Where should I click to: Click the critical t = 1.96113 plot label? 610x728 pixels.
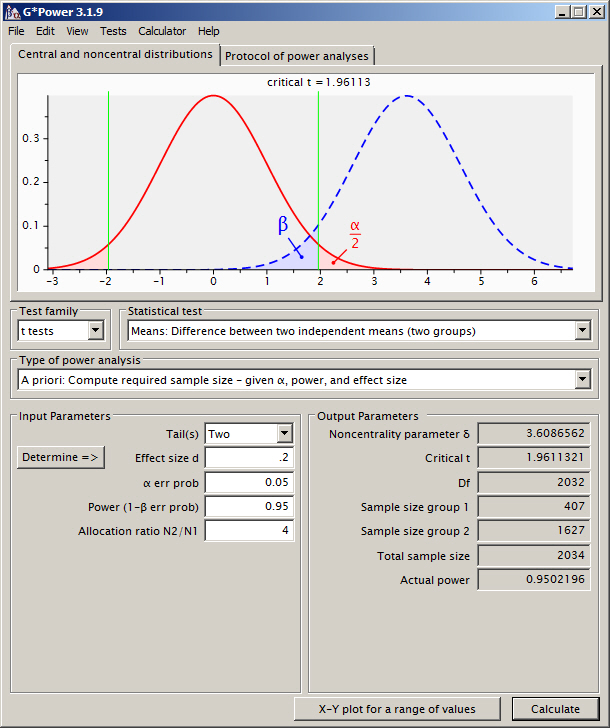tap(318, 82)
